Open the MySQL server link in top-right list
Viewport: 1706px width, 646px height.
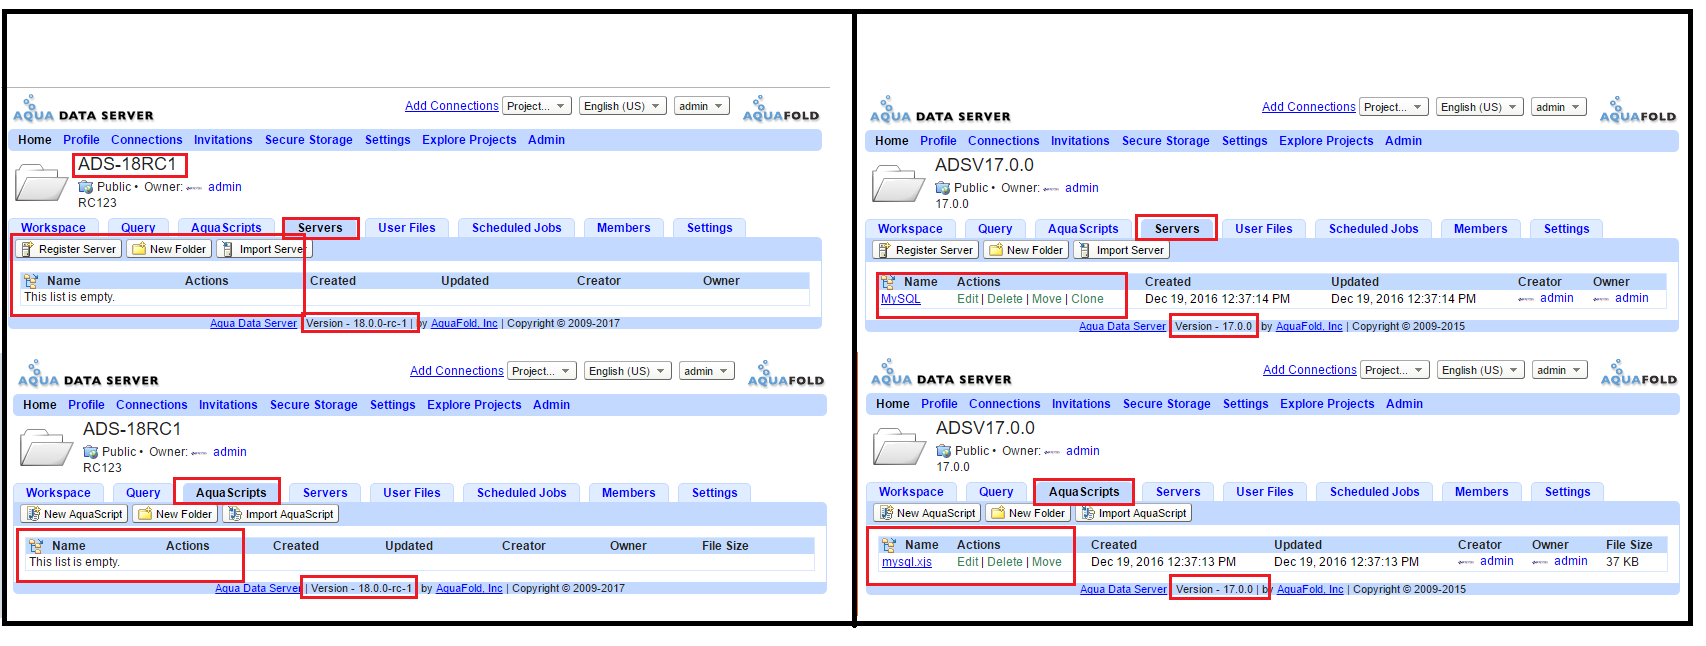(901, 299)
